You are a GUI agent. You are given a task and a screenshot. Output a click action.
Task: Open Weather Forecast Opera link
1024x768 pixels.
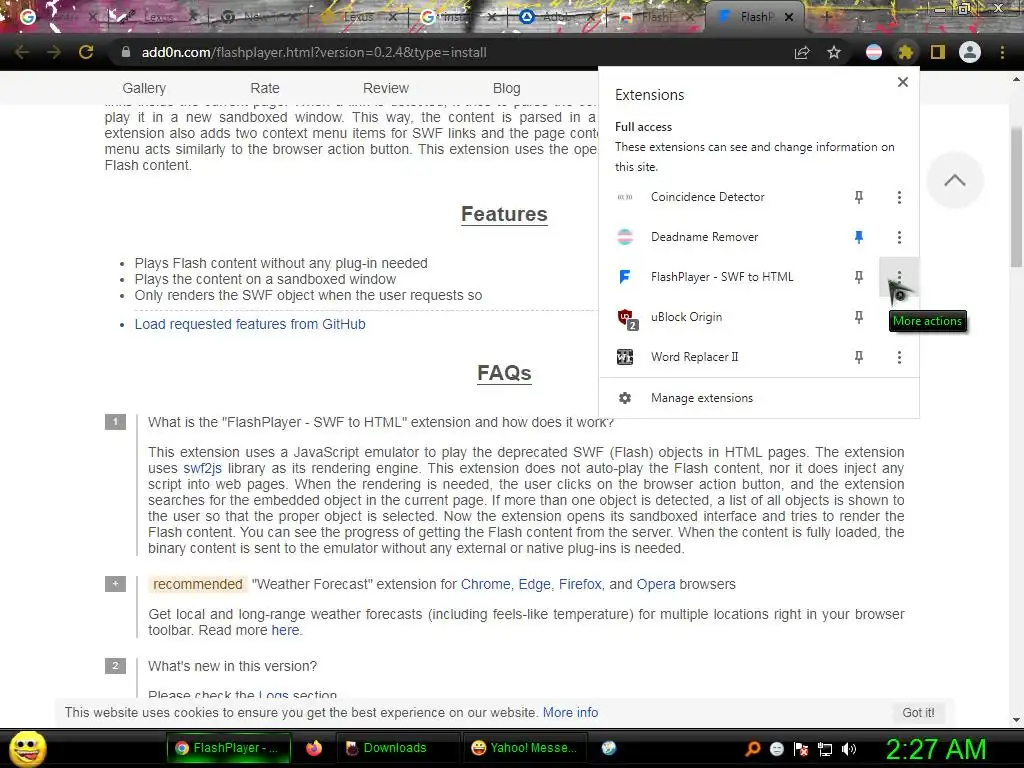656,584
